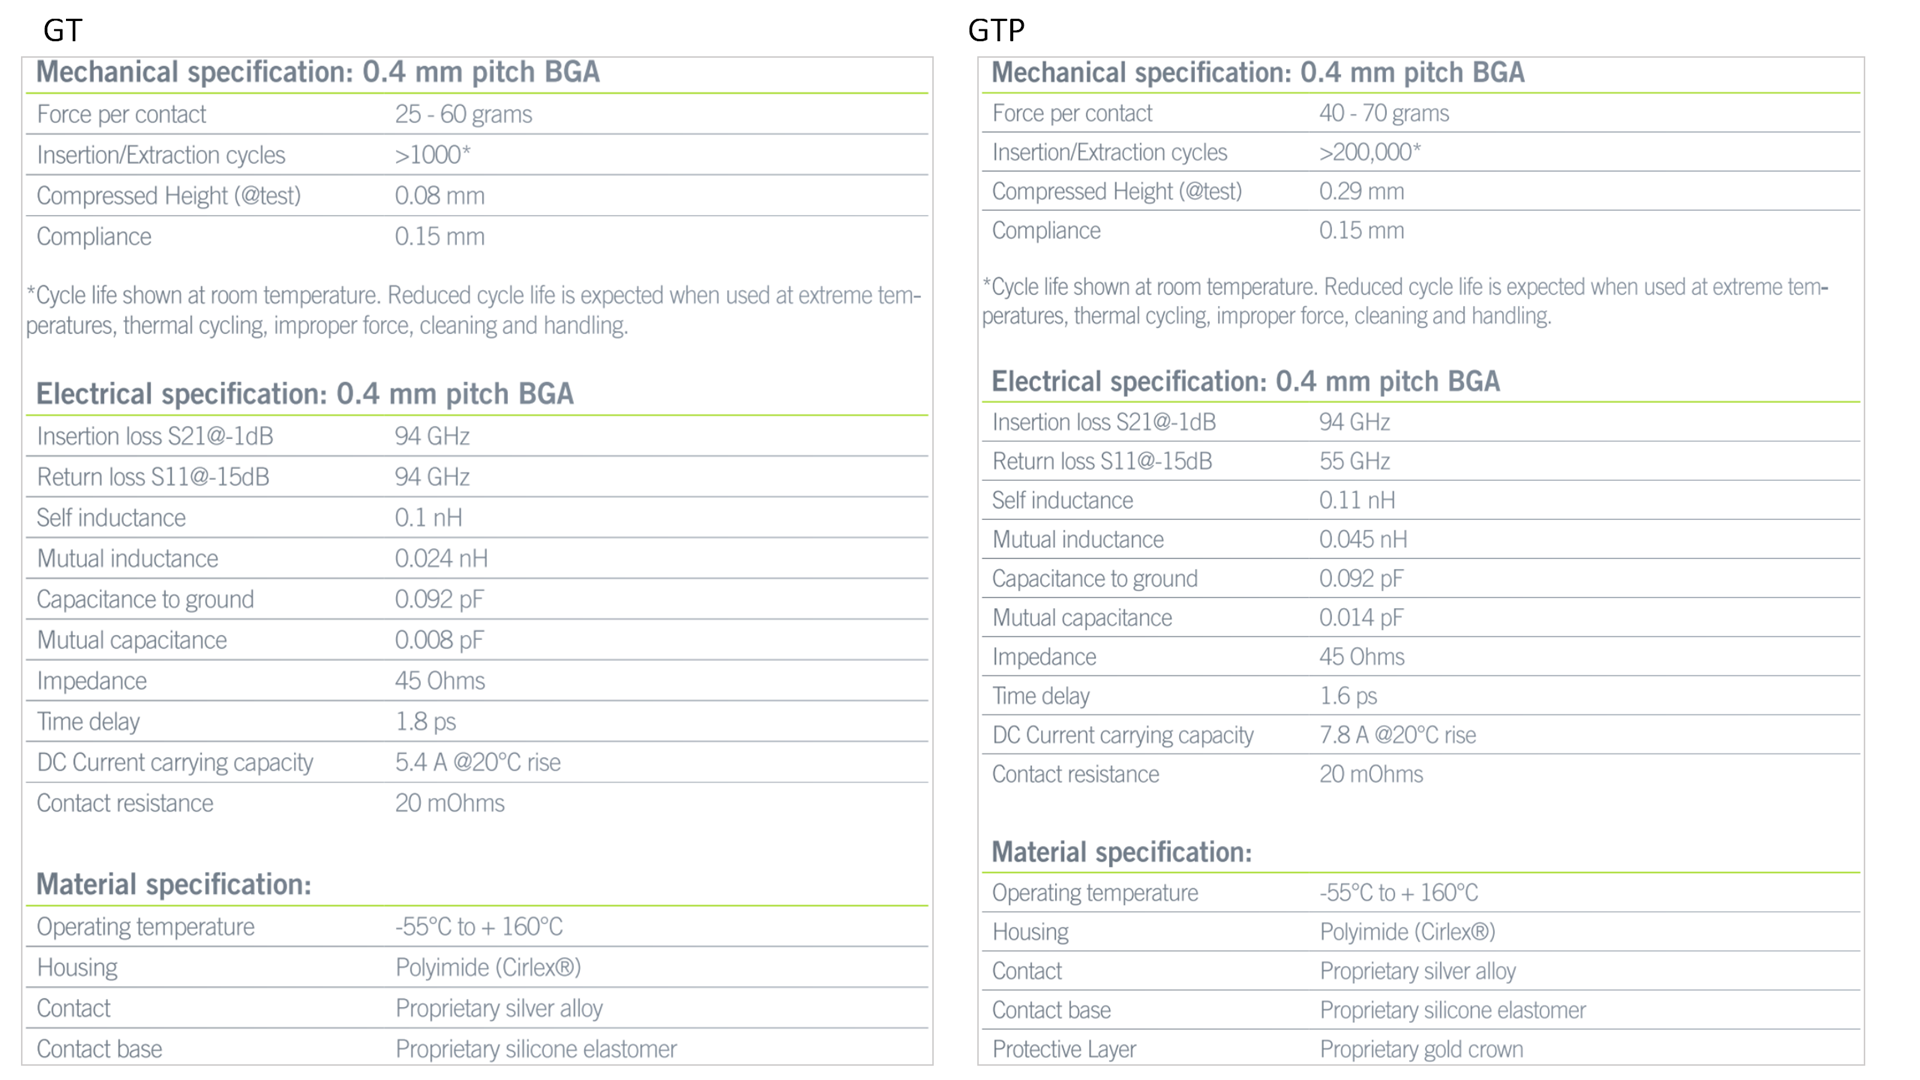Click the >200,000* insertion/extraction cycles value
This screenshot has width=1920, height=1080.
(x=1369, y=152)
